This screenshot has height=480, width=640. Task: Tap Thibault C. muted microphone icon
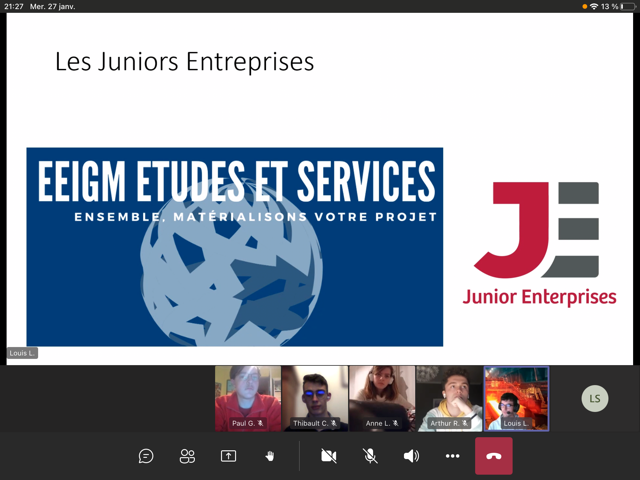tap(334, 423)
